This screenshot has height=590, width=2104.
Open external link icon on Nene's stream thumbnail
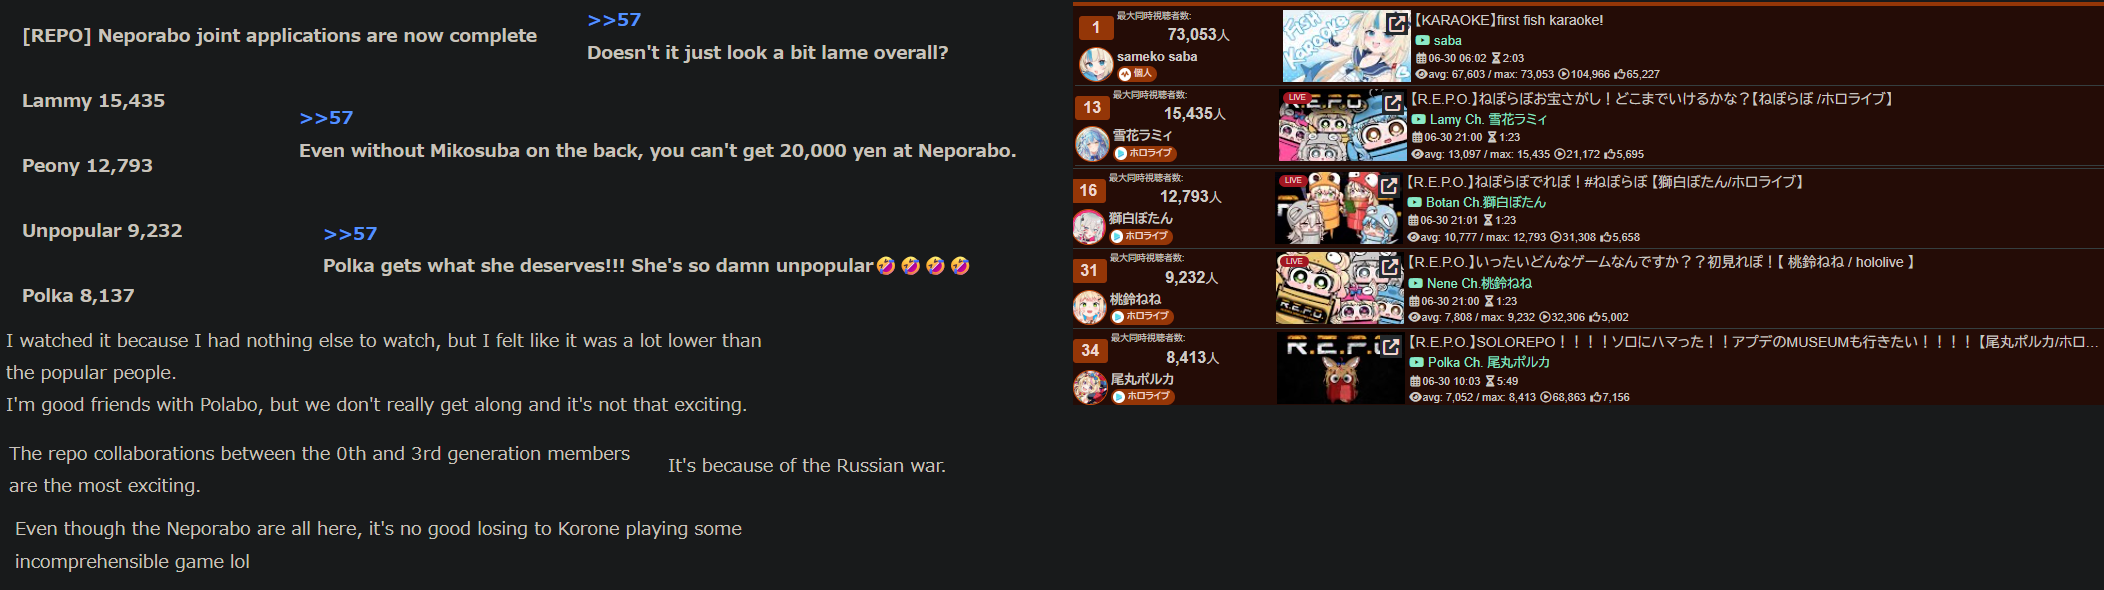tap(1389, 266)
